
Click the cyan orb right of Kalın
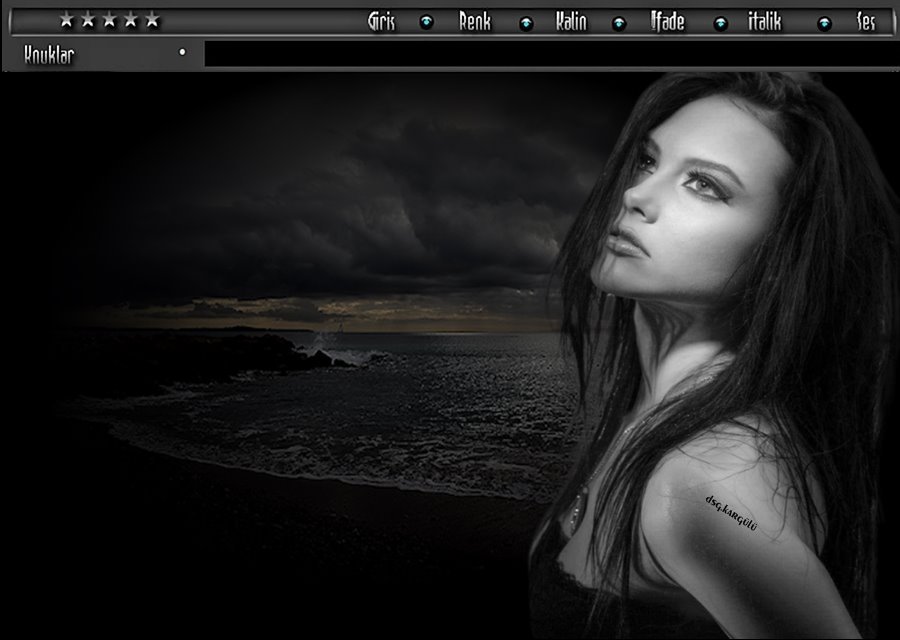coord(618,23)
